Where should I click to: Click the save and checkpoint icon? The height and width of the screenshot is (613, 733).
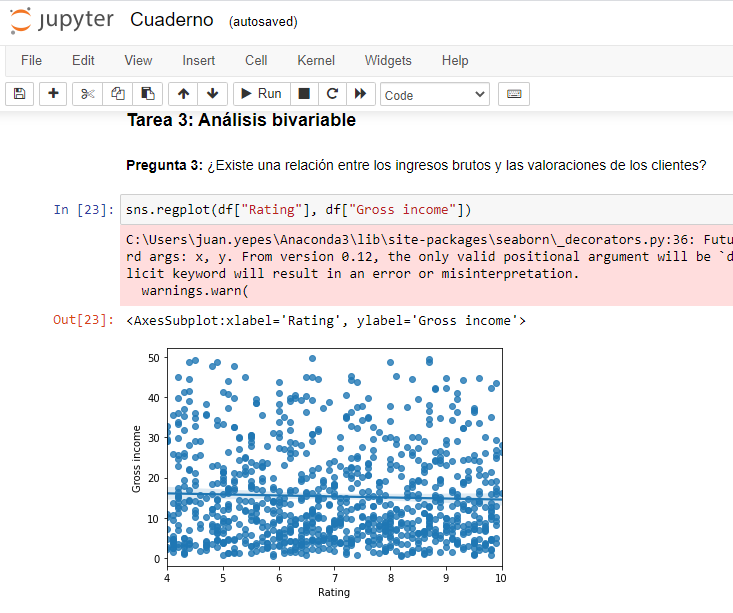point(19,94)
